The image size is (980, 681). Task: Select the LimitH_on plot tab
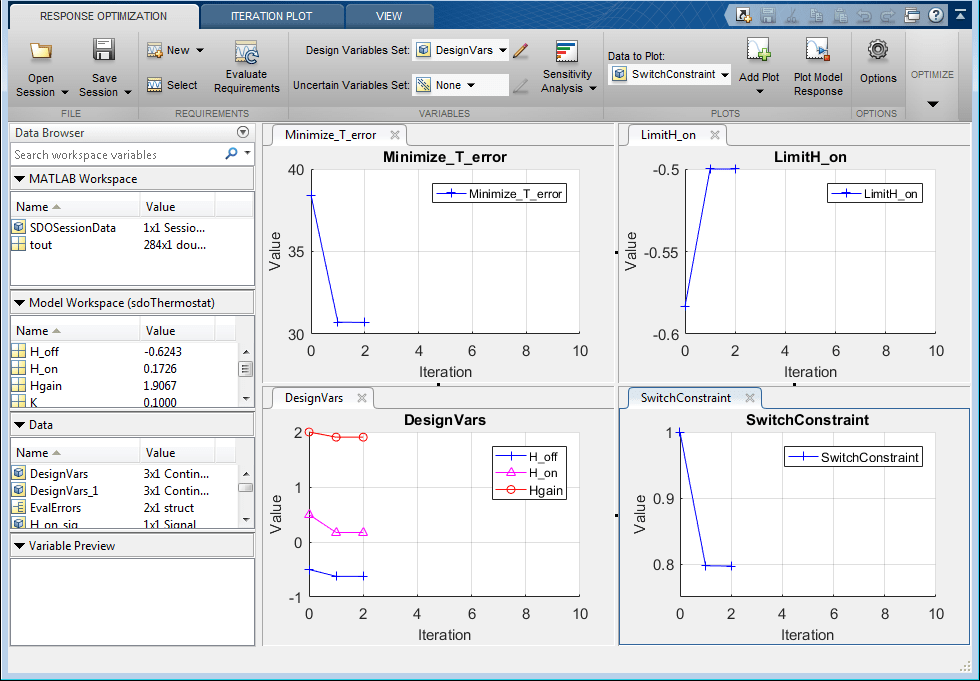coord(668,135)
